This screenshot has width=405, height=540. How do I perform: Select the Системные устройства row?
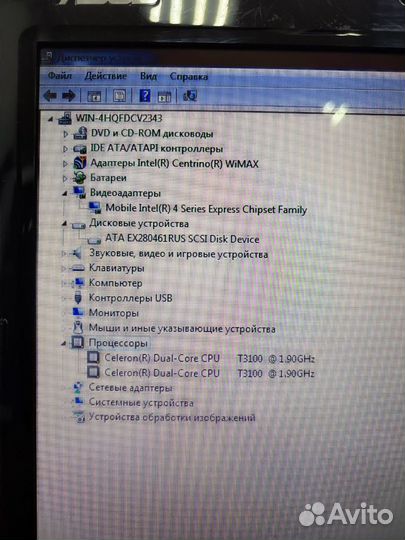[x=141, y=402]
